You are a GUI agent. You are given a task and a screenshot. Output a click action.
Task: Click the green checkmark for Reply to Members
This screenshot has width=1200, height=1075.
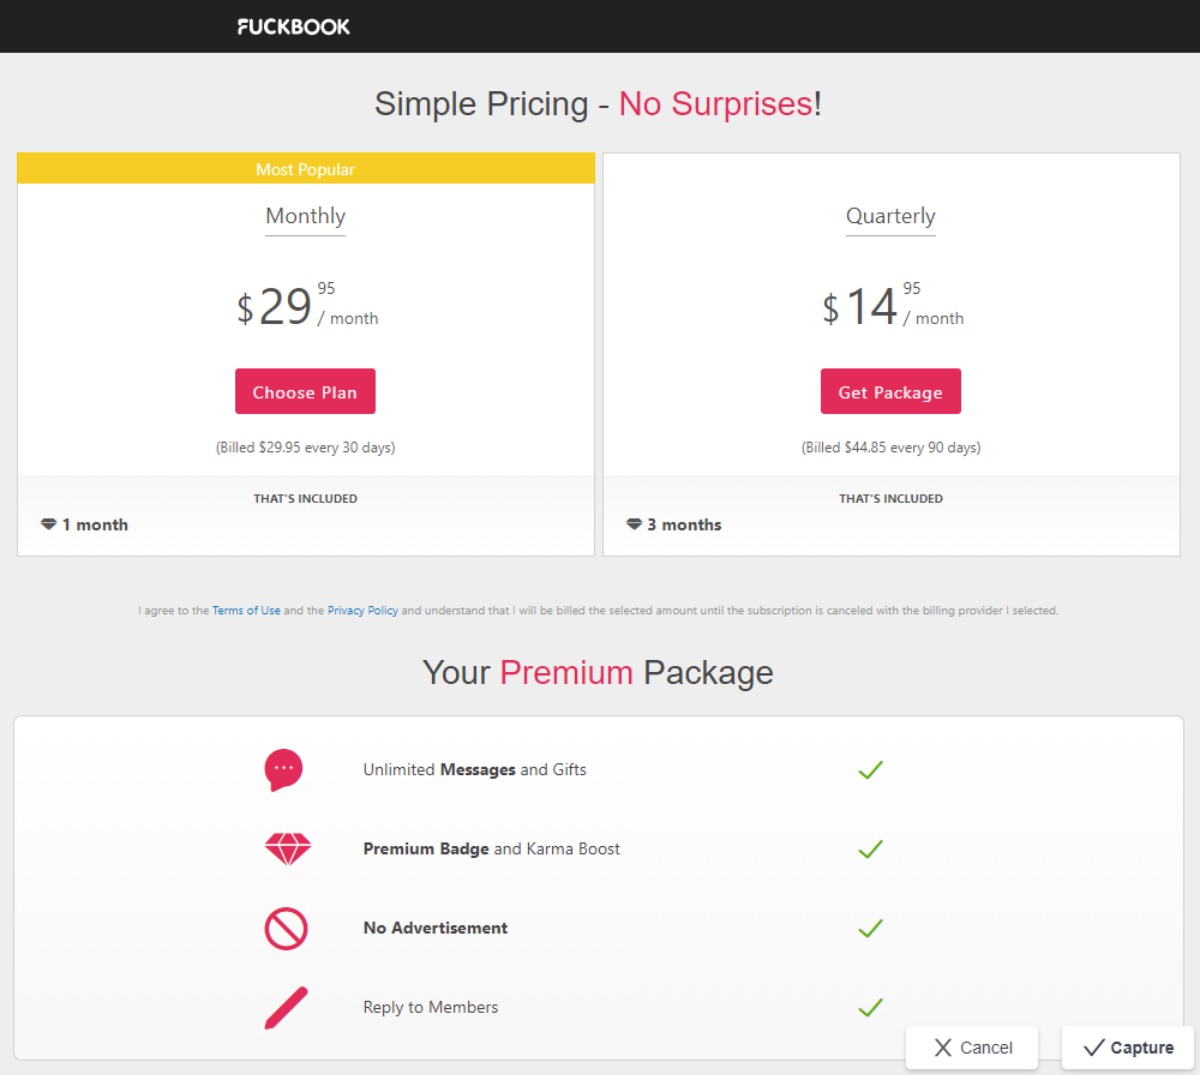pos(870,1008)
